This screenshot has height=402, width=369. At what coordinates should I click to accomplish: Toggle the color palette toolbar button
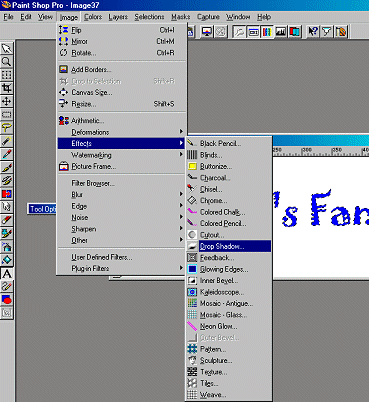267,32
